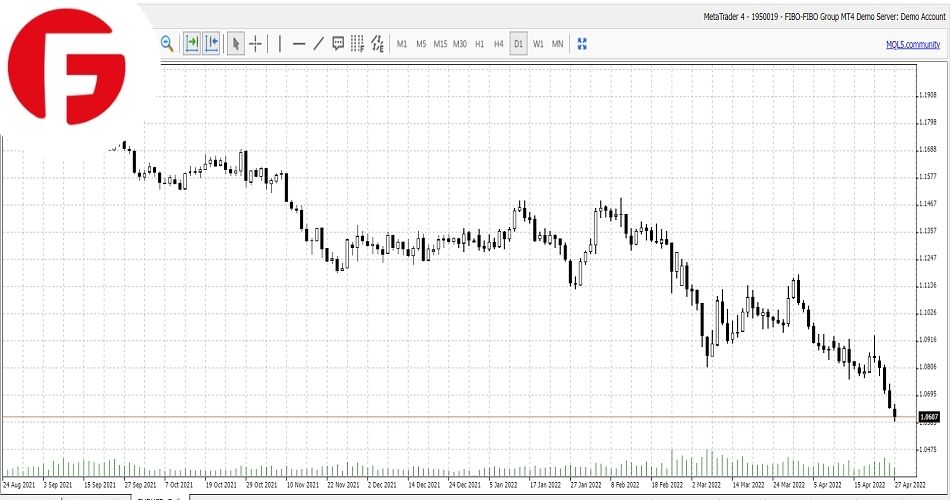This screenshot has height=500, width=950.
Task: Toggle the chart shift button
Action: tap(211, 43)
